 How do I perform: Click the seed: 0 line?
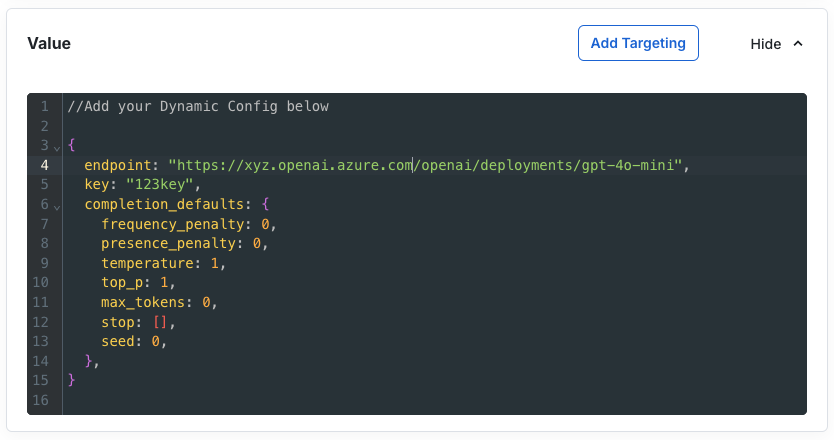click(x=134, y=341)
